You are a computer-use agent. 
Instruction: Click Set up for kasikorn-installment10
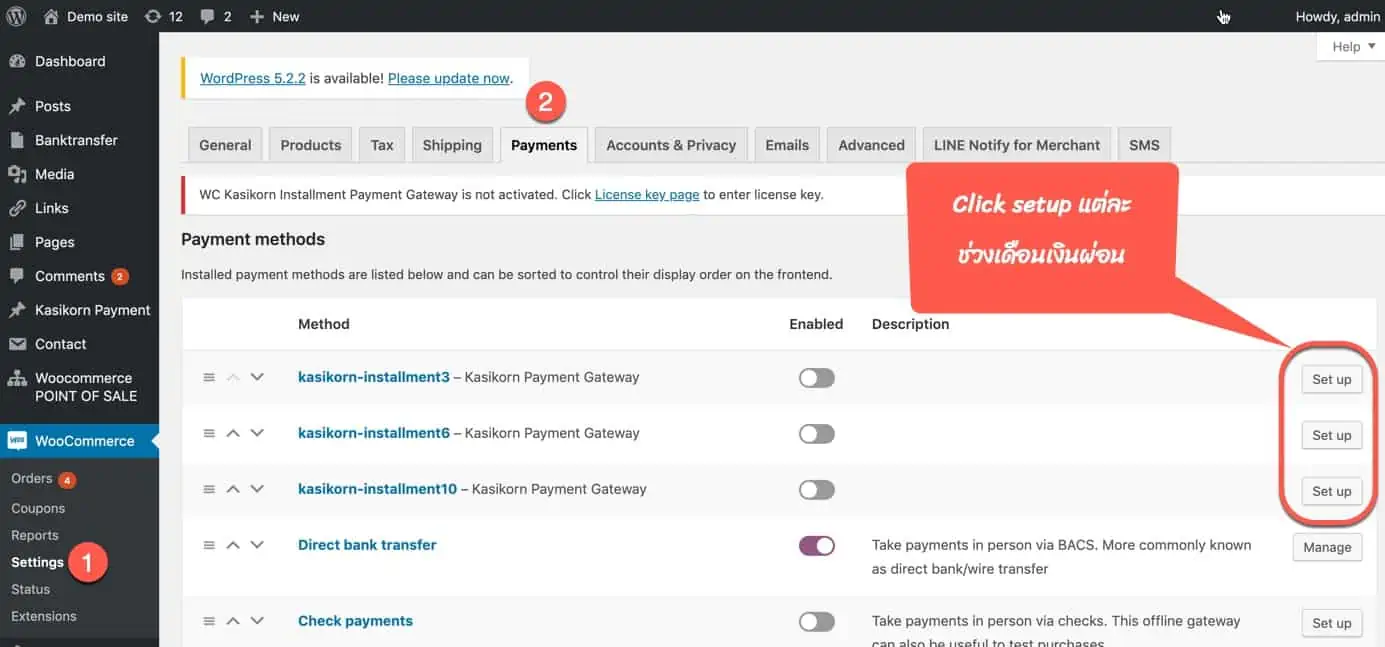coord(1331,491)
